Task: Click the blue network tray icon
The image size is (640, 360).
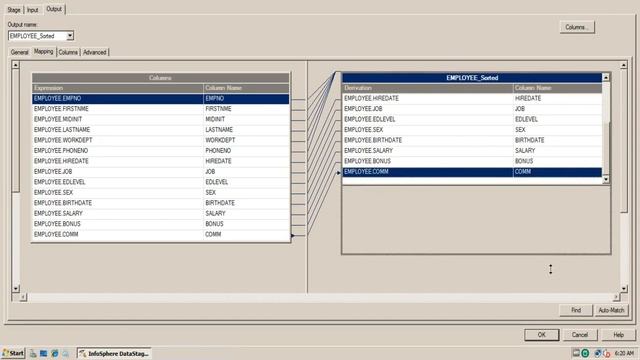Action: coord(598,353)
